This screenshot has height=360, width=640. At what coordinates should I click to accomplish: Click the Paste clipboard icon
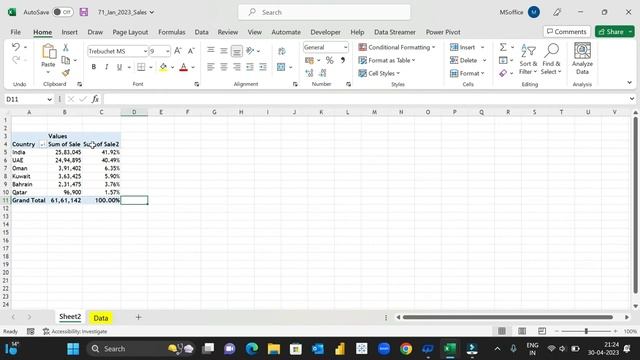point(49,52)
